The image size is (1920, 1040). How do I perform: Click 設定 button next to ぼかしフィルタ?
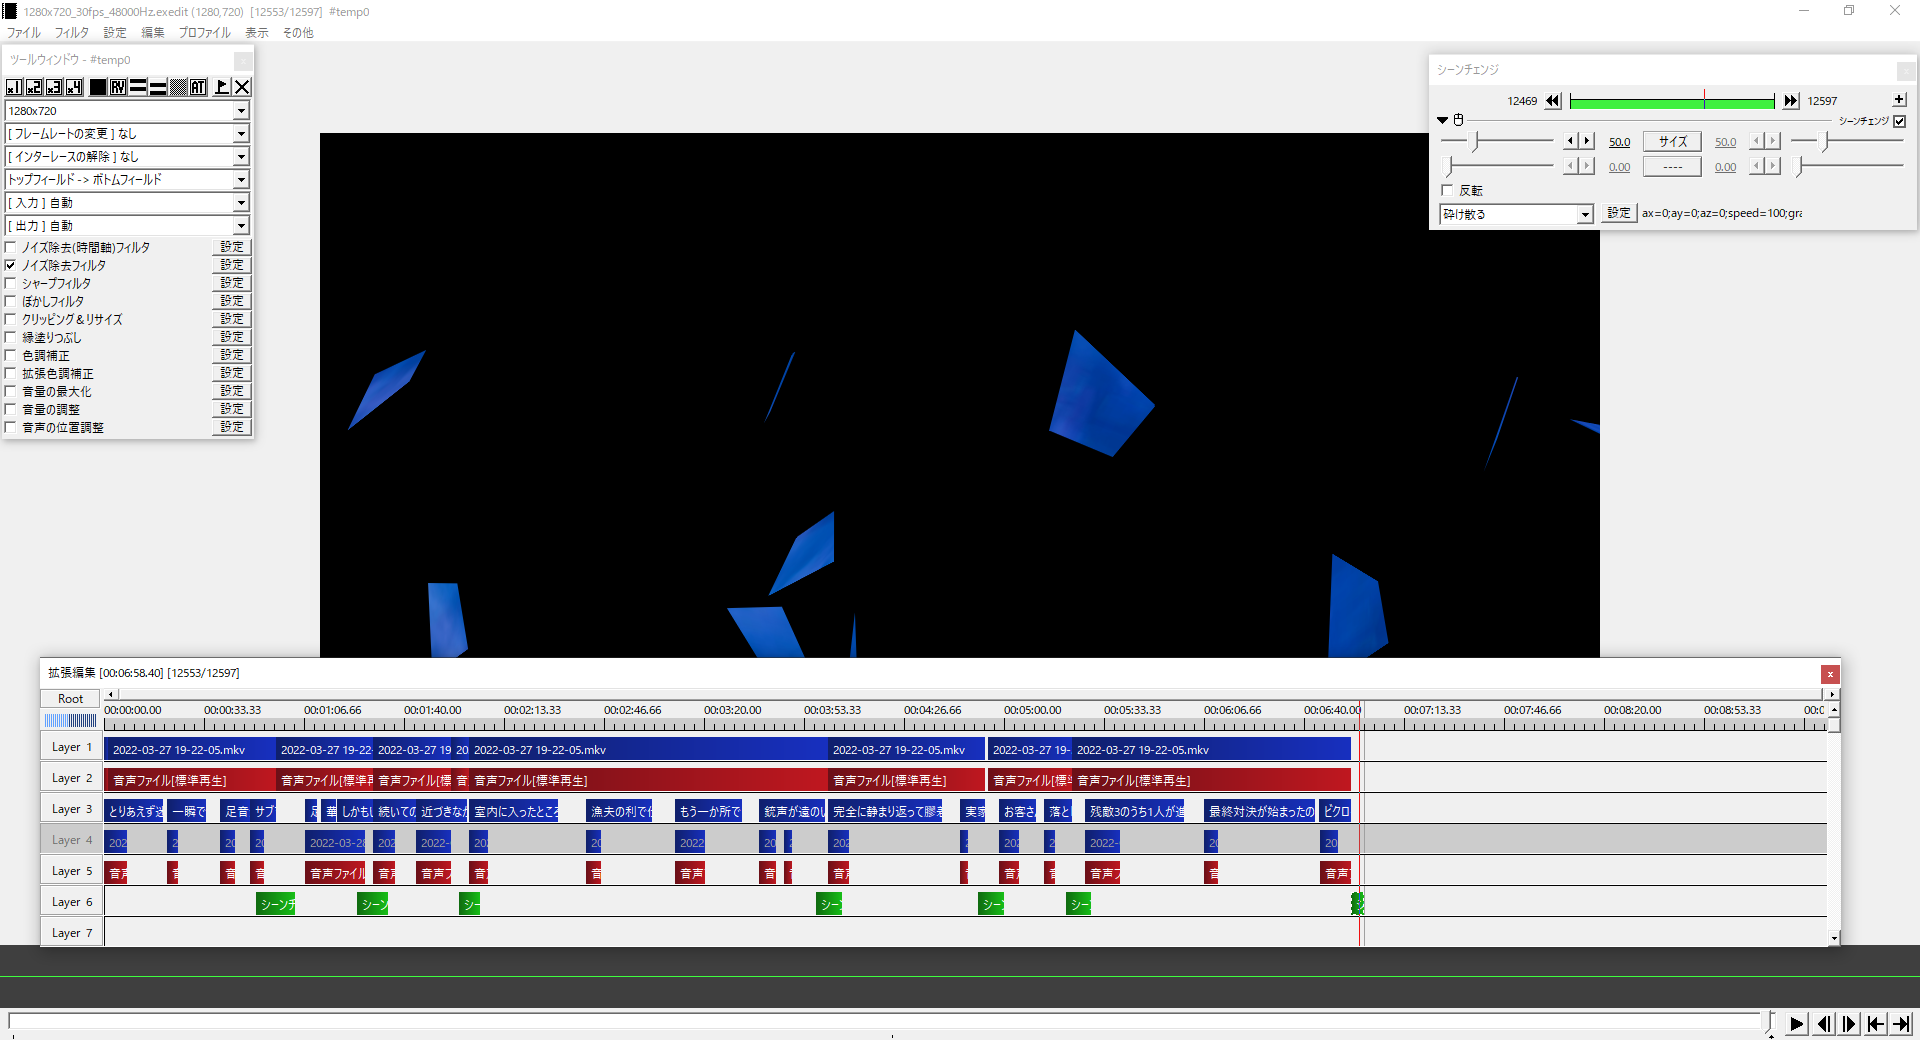232,301
